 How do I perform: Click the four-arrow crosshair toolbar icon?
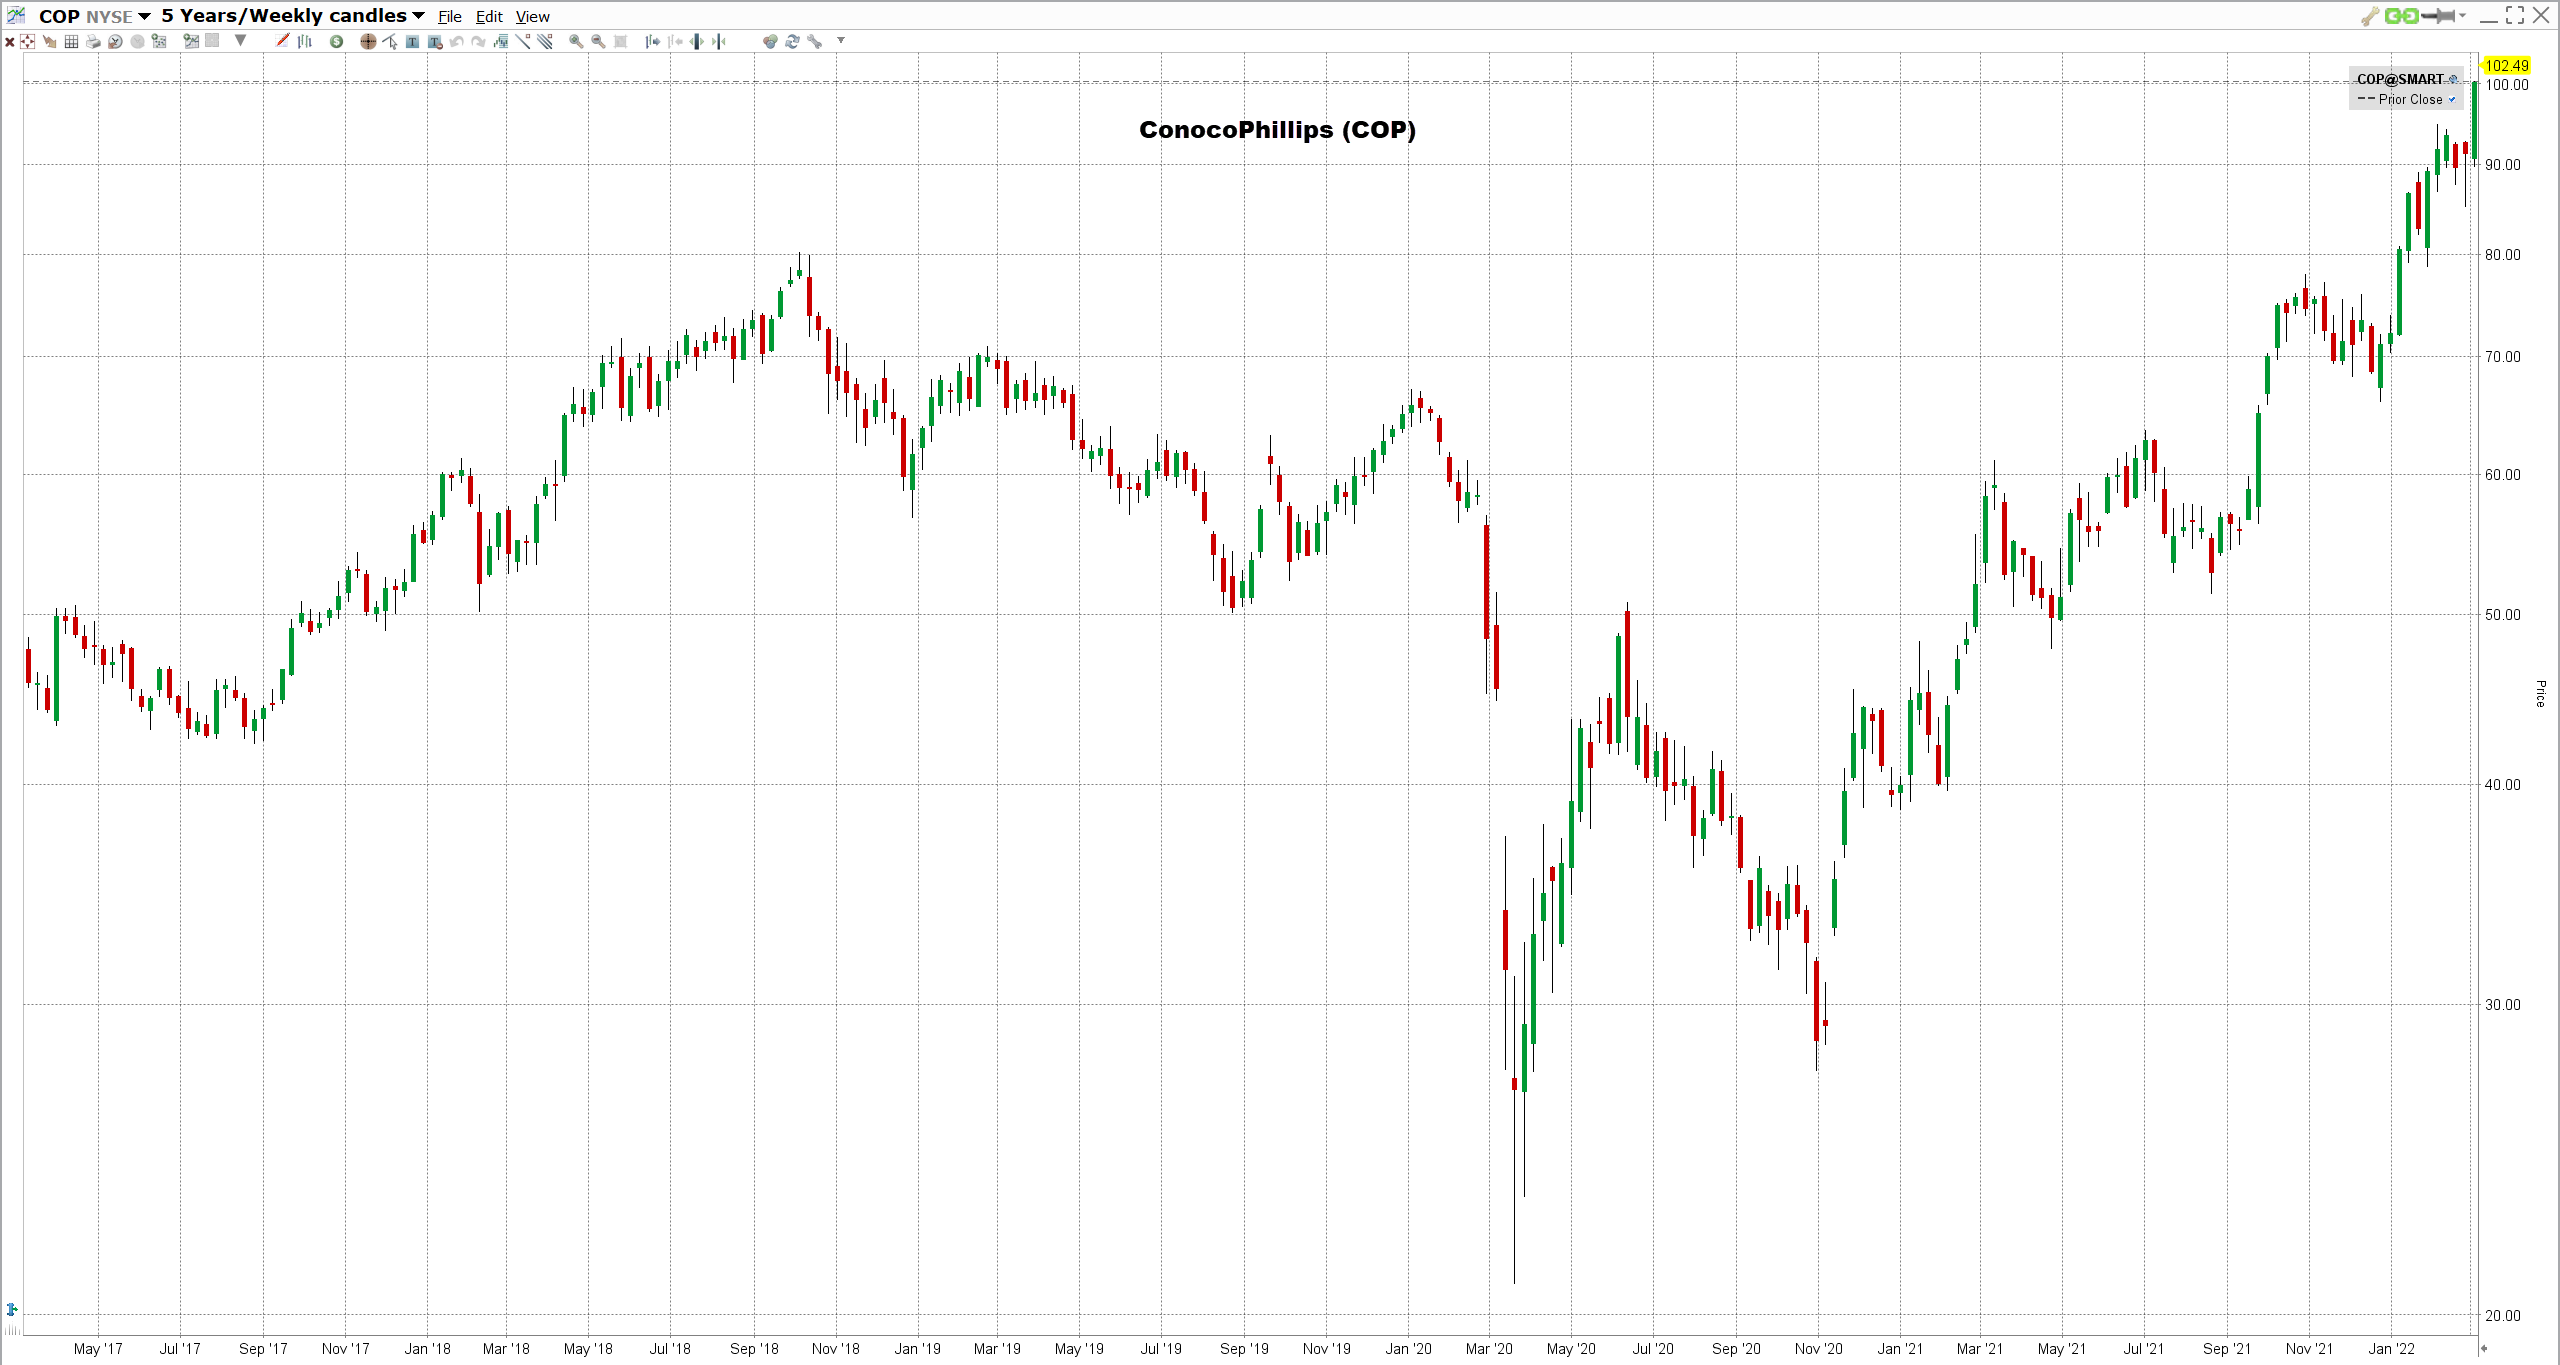pos(27,41)
